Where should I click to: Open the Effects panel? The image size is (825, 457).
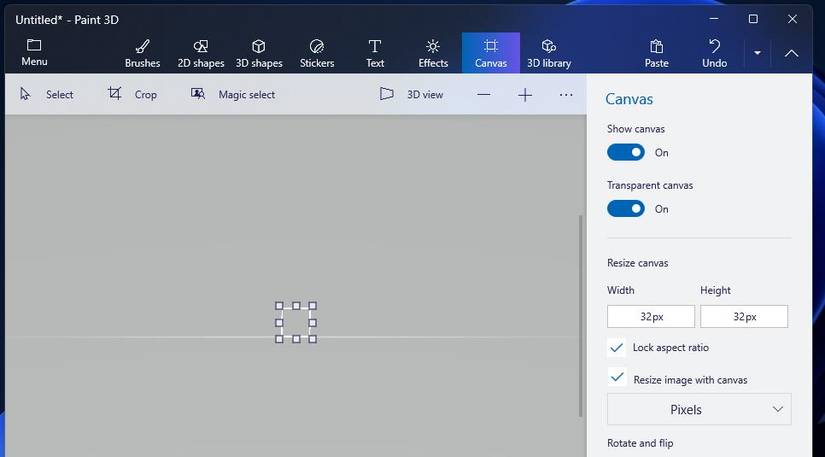pyautogui.click(x=433, y=53)
